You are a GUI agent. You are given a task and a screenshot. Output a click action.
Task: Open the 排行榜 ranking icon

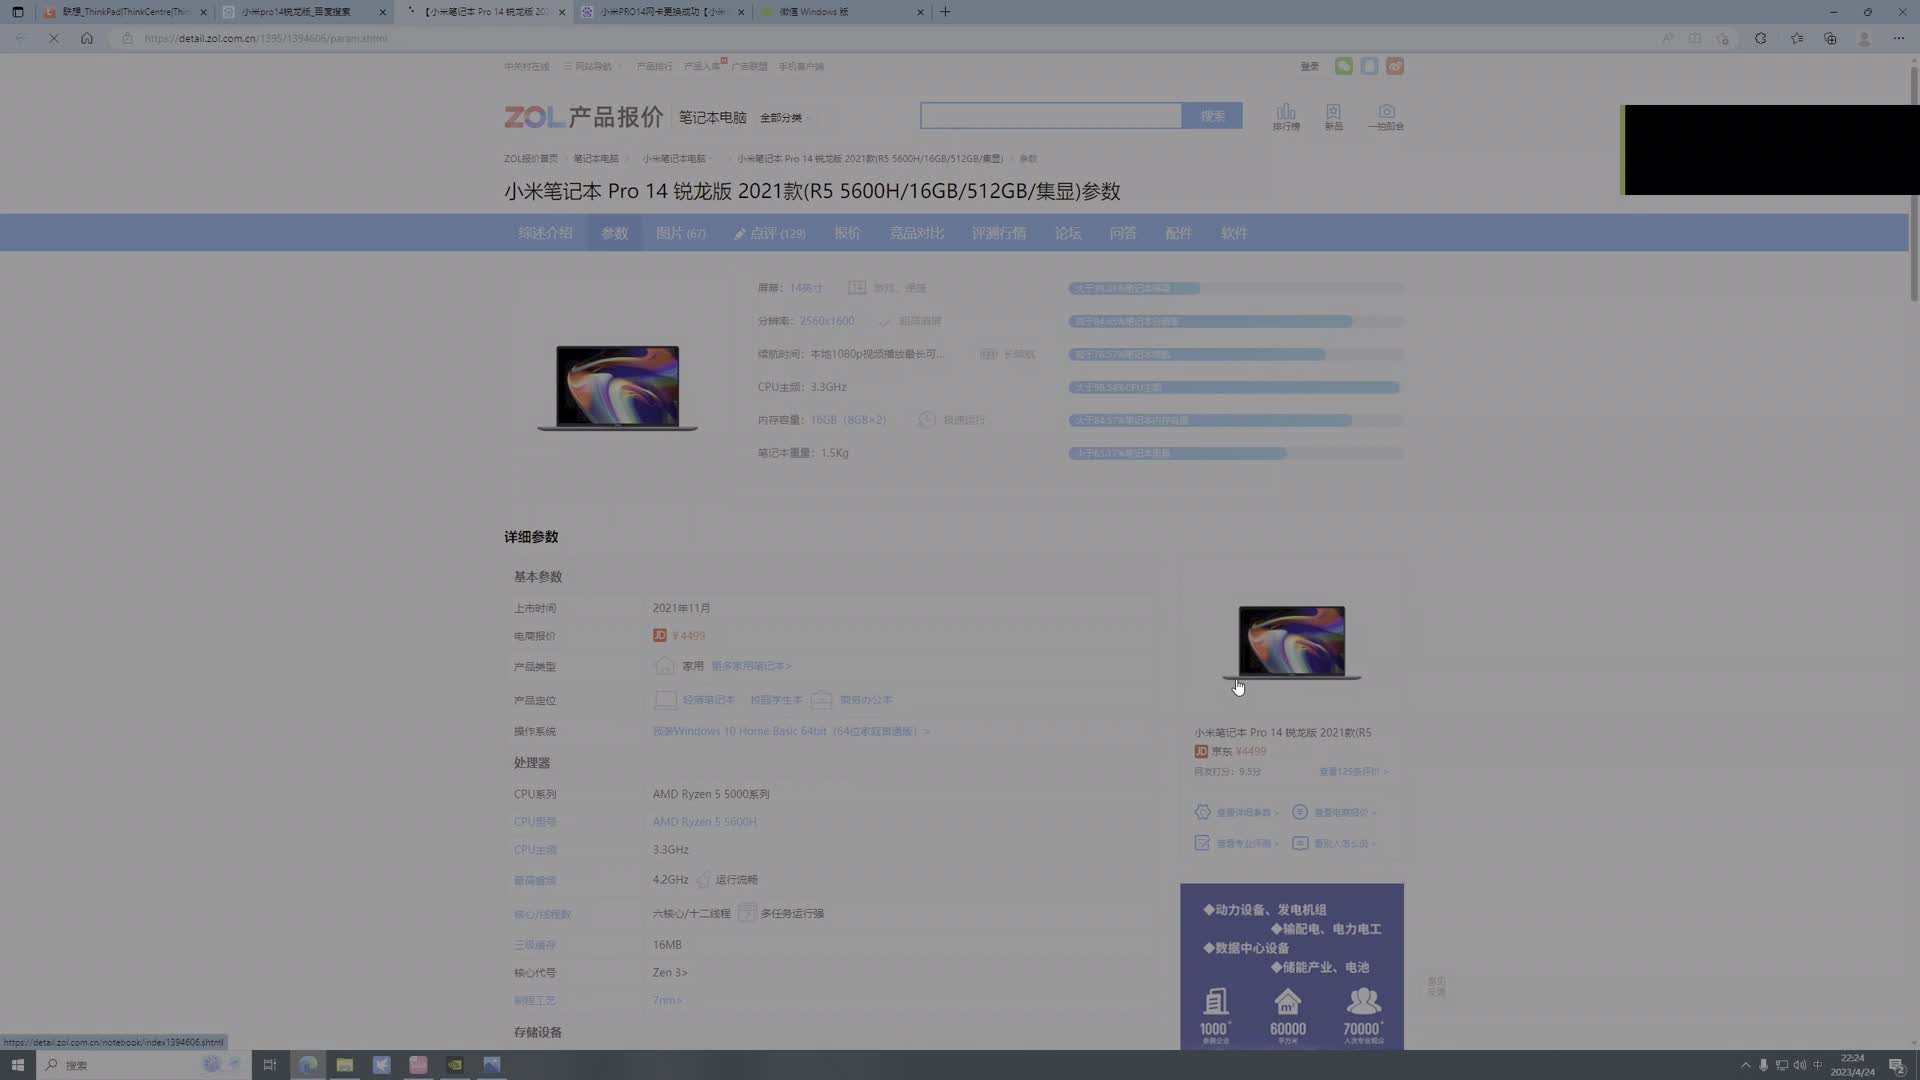(x=1286, y=116)
